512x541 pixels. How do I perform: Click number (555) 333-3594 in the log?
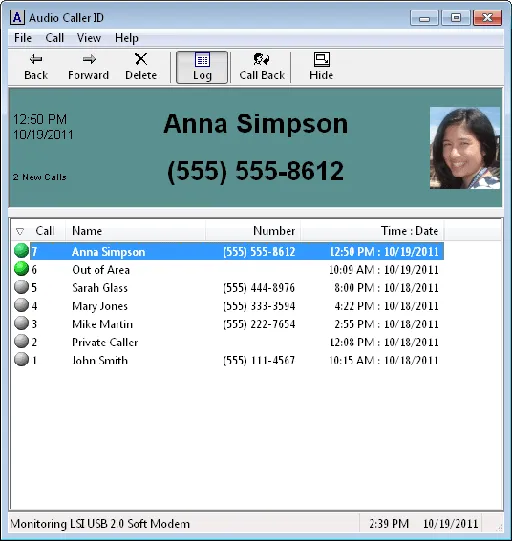click(259, 306)
